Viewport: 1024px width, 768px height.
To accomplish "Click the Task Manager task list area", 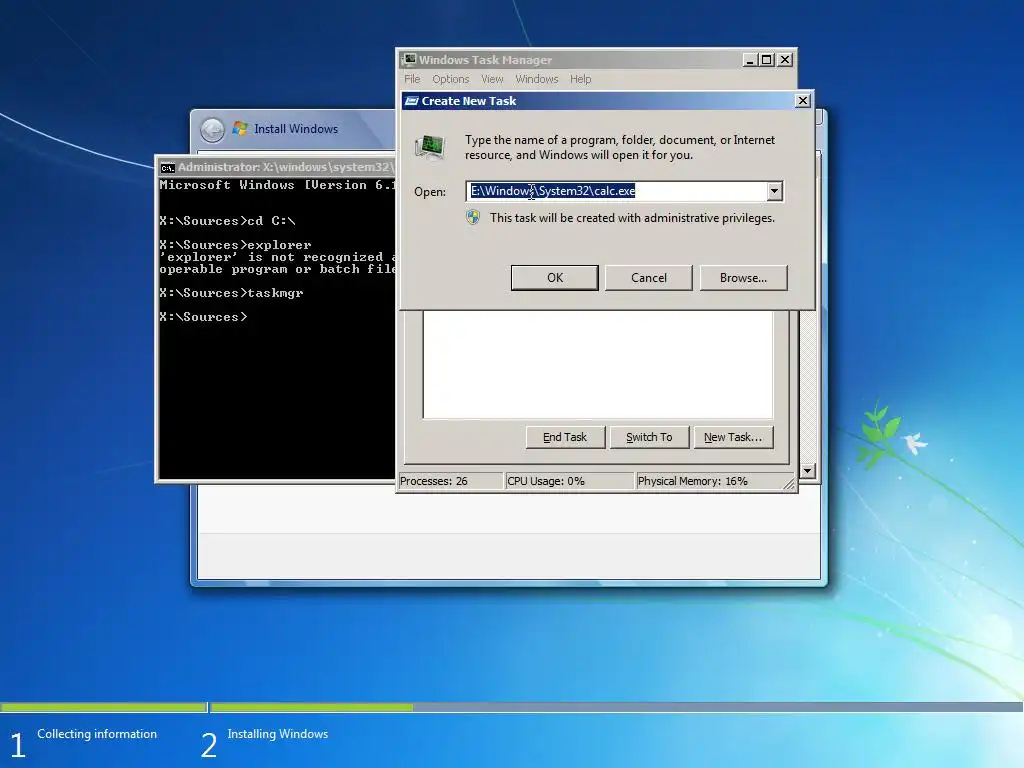I will 598,364.
